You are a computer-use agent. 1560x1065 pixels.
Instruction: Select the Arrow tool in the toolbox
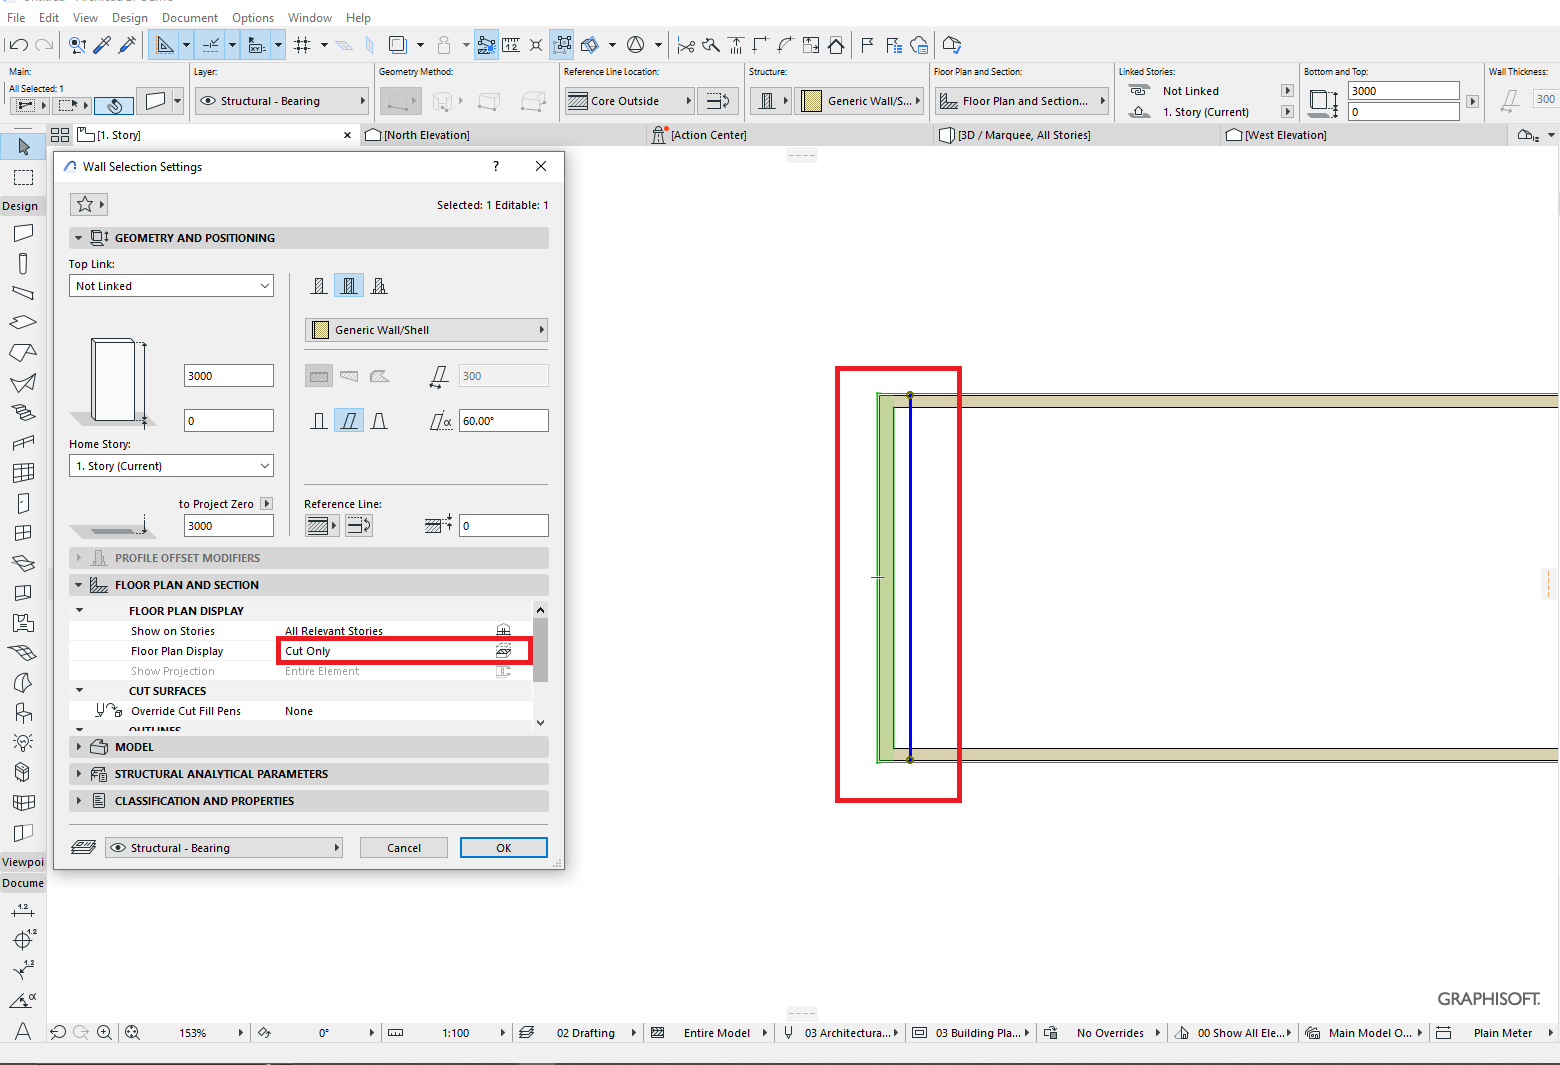coord(22,146)
